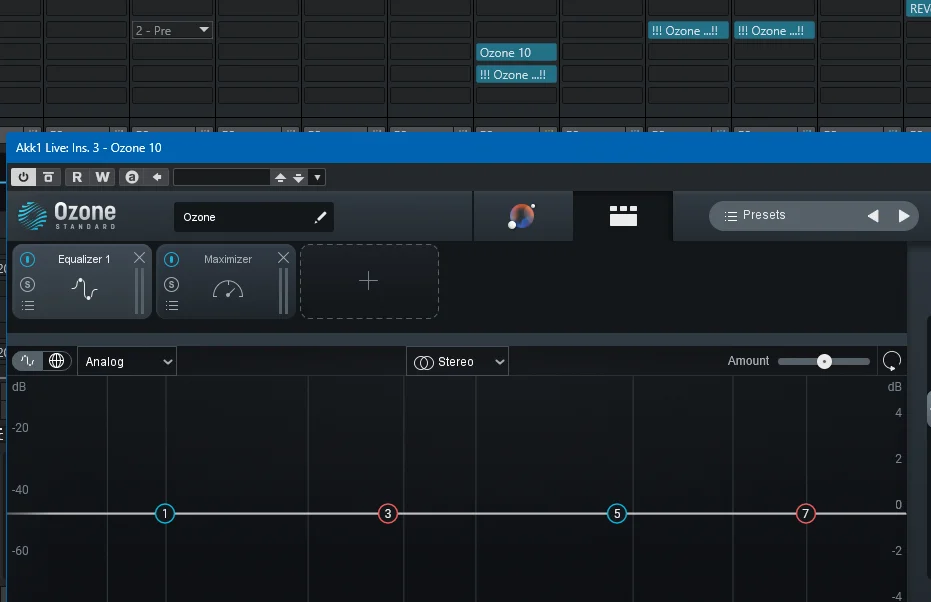Toggle power on Equalizer 1 module
931x602 pixels.
(x=27, y=259)
